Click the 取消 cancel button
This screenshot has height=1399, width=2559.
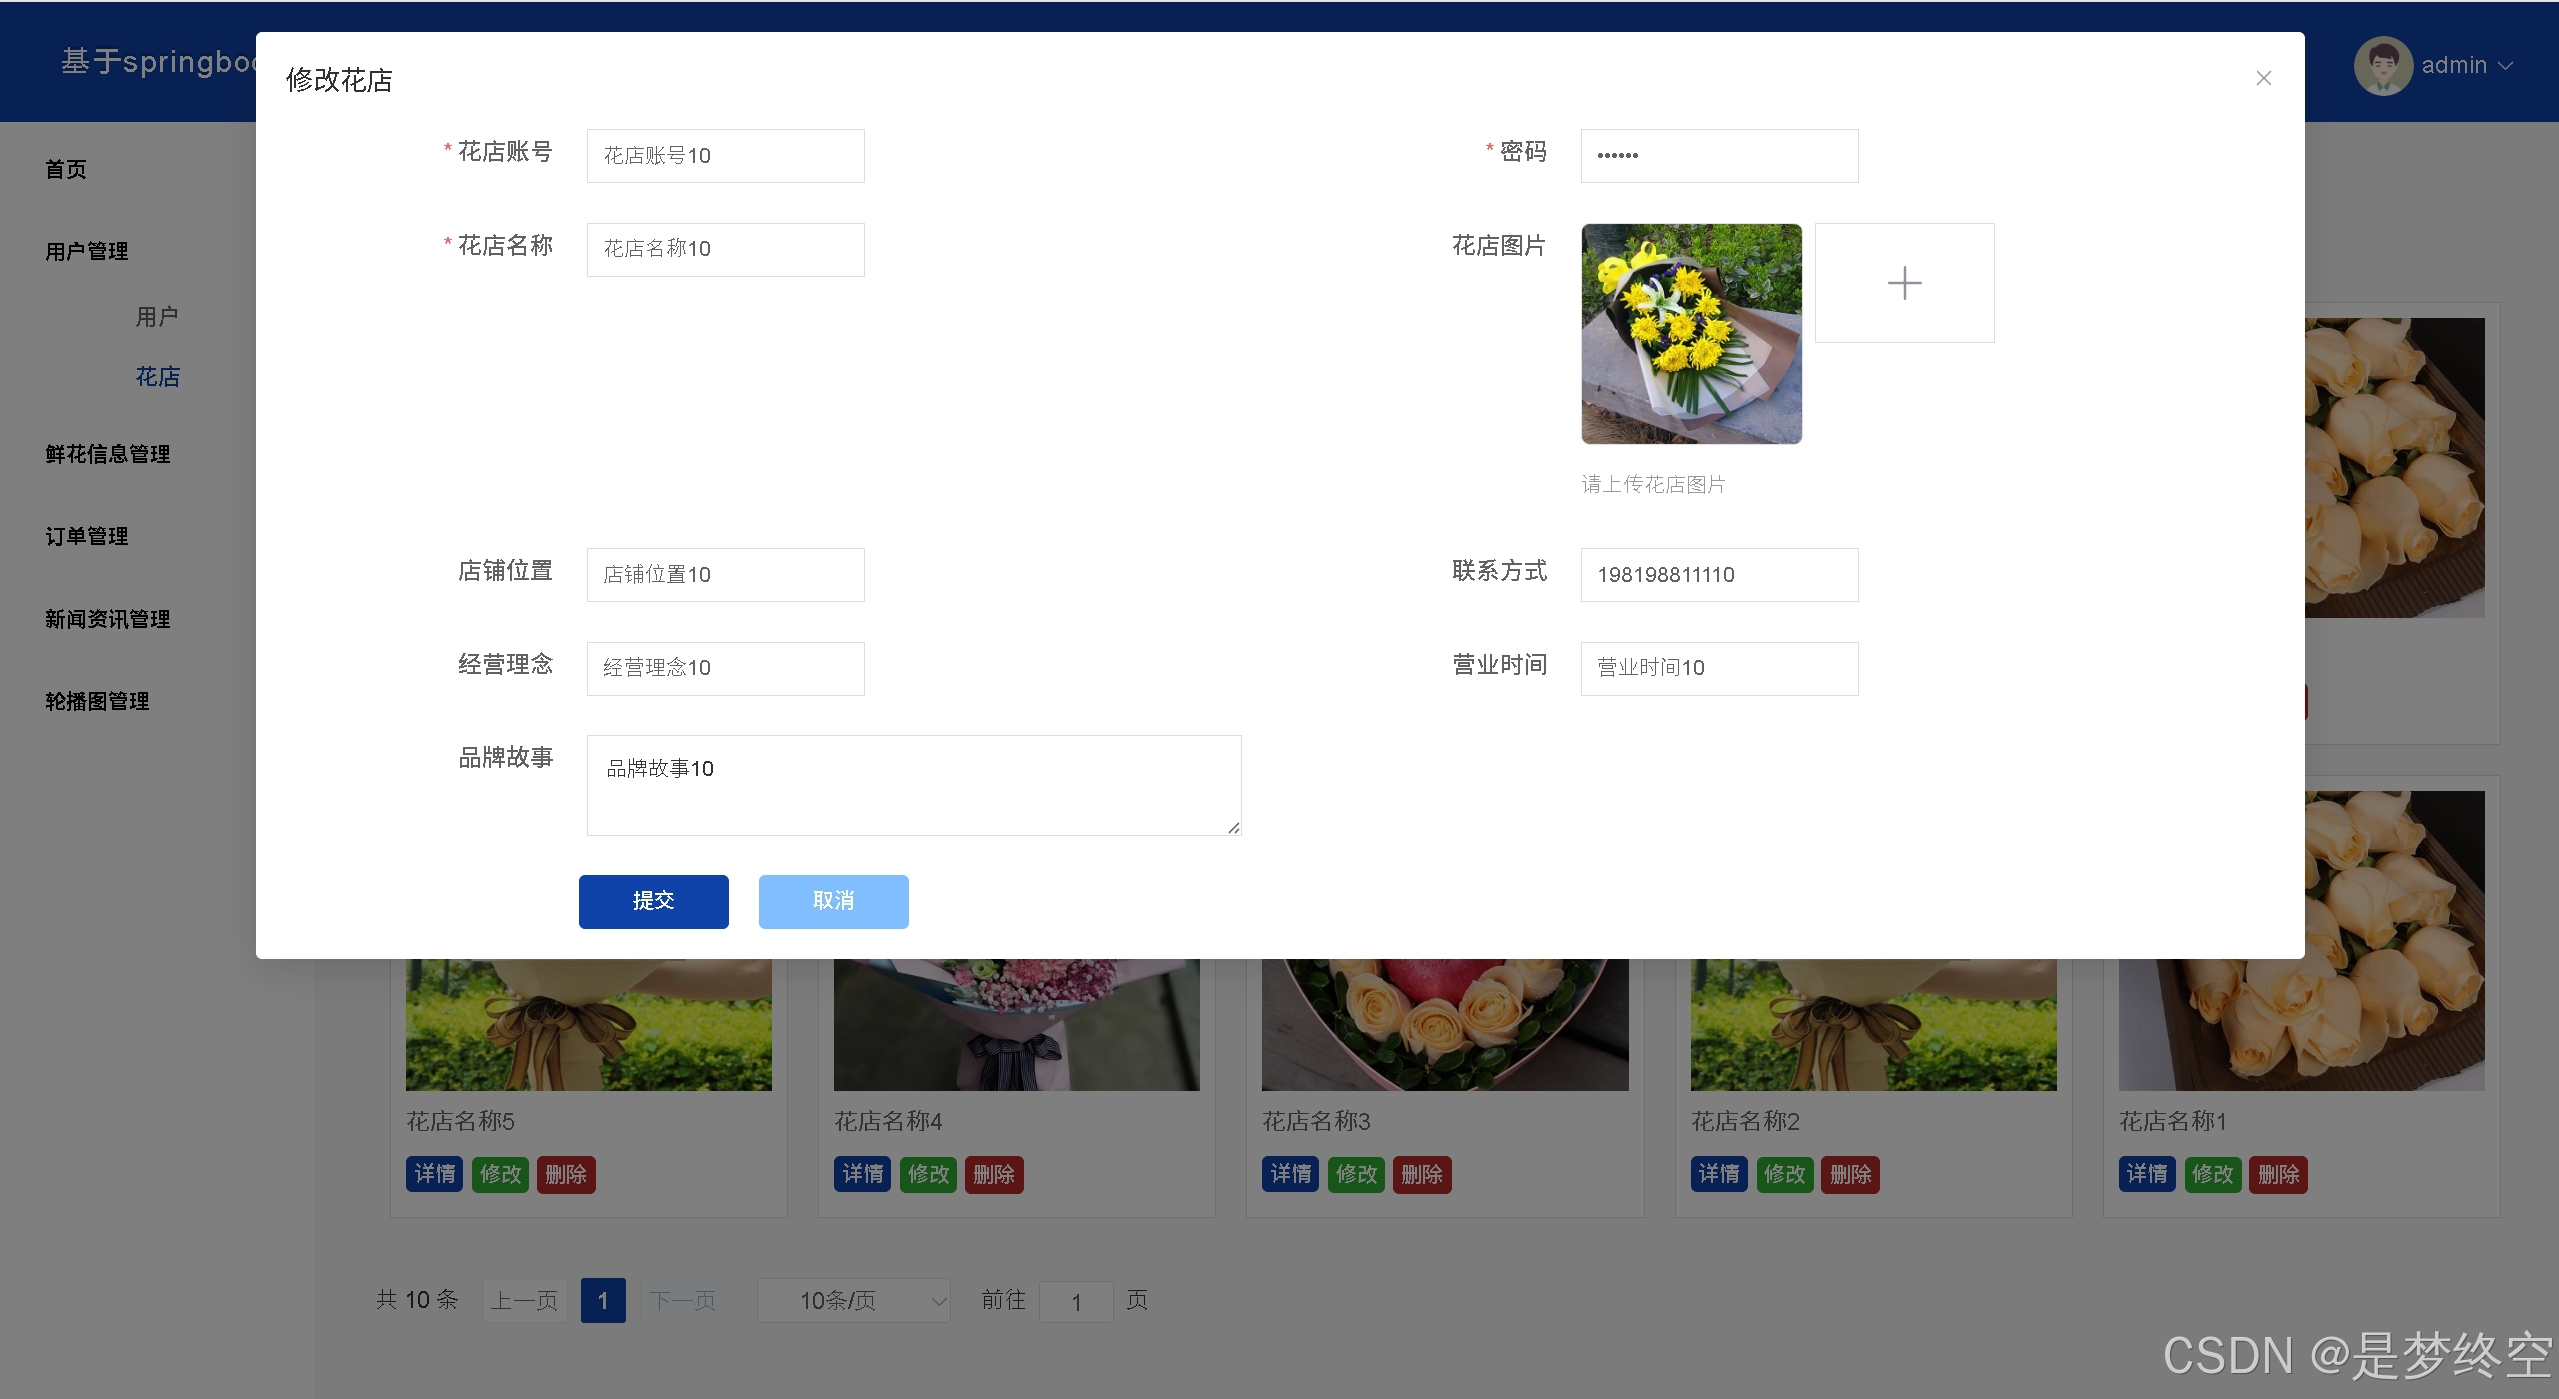point(833,901)
